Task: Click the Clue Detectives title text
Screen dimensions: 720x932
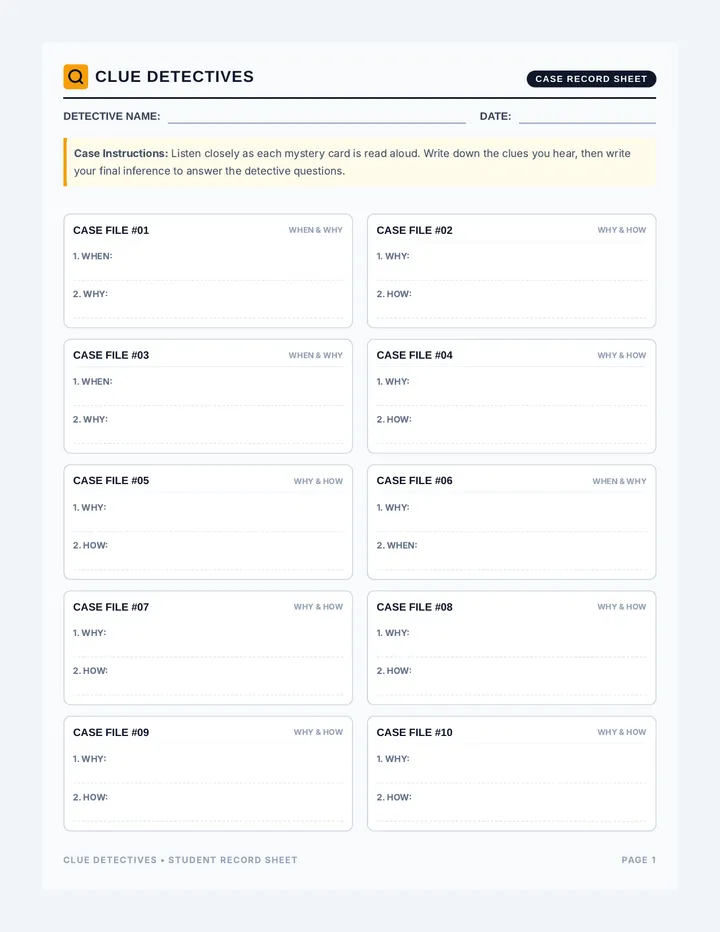Action: [174, 77]
